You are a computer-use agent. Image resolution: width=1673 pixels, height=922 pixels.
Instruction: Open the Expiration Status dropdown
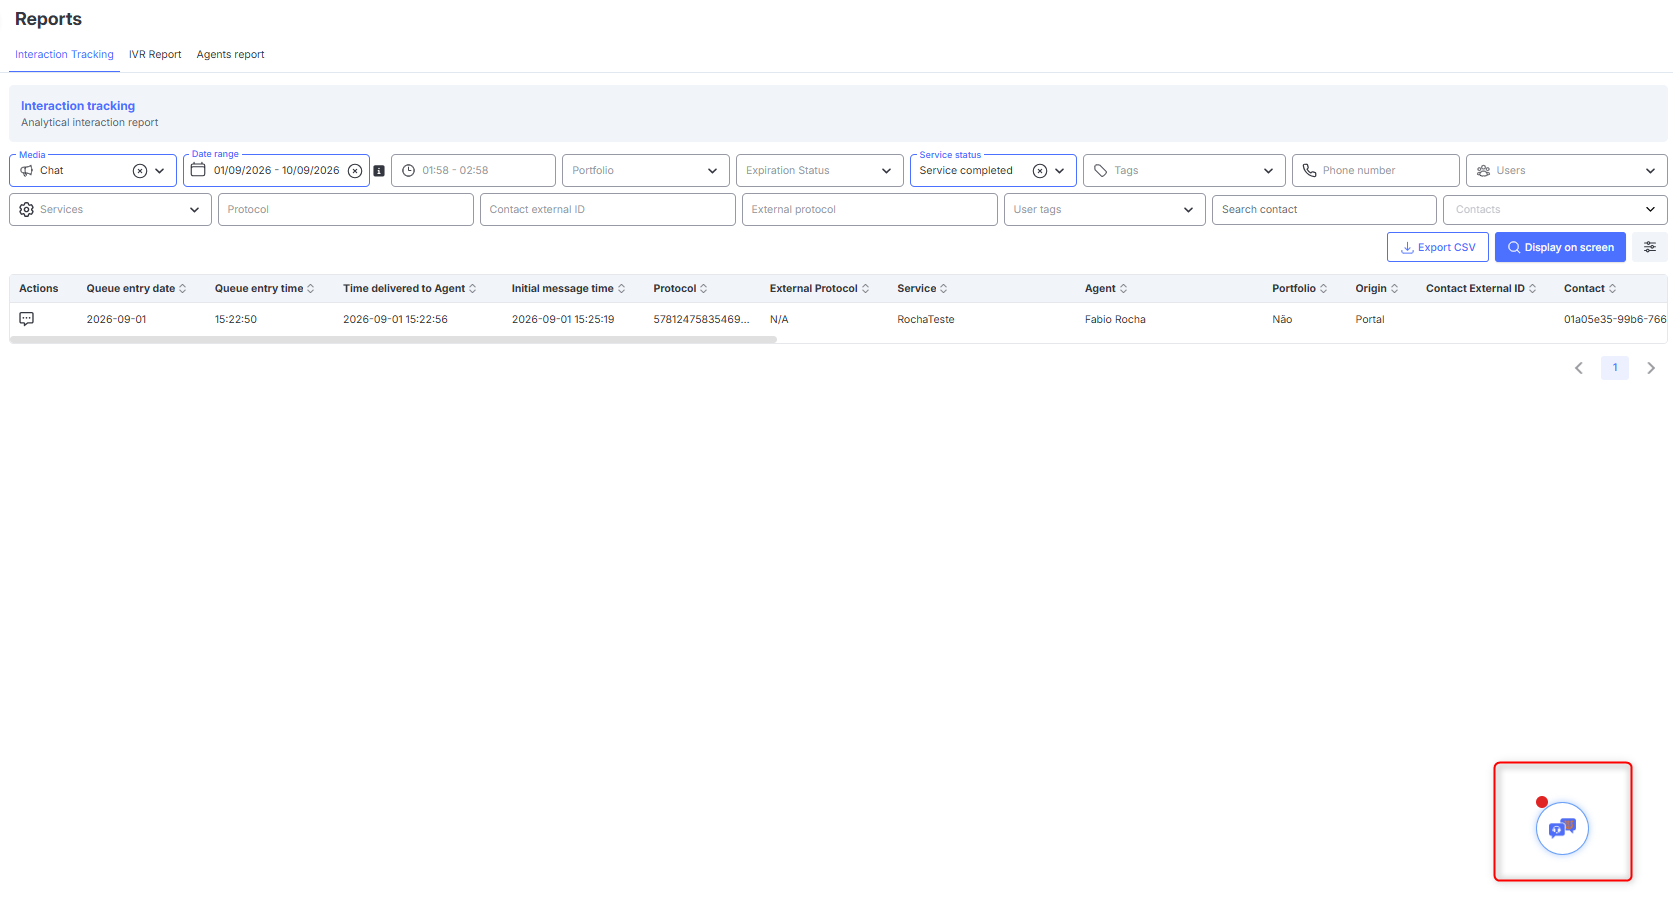819,171
